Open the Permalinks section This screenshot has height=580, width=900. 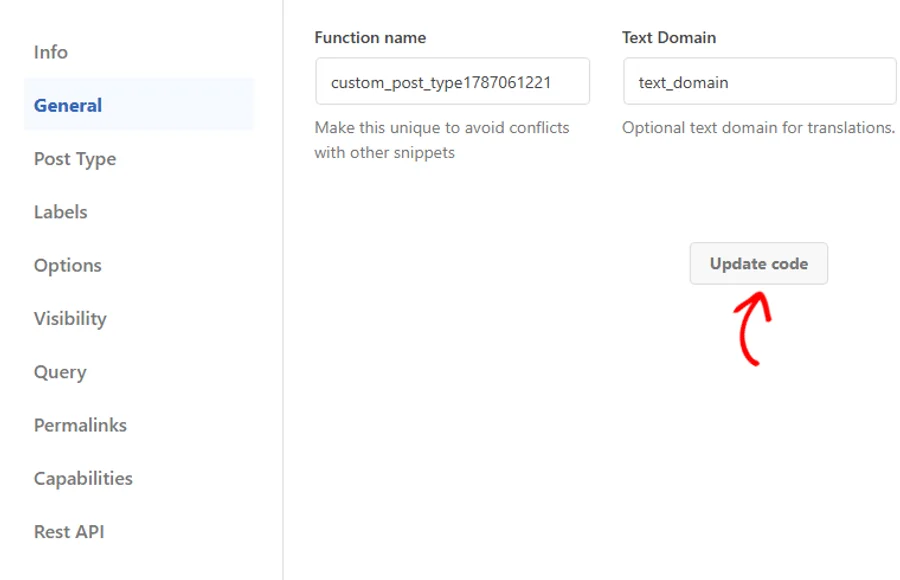(x=80, y=425)
